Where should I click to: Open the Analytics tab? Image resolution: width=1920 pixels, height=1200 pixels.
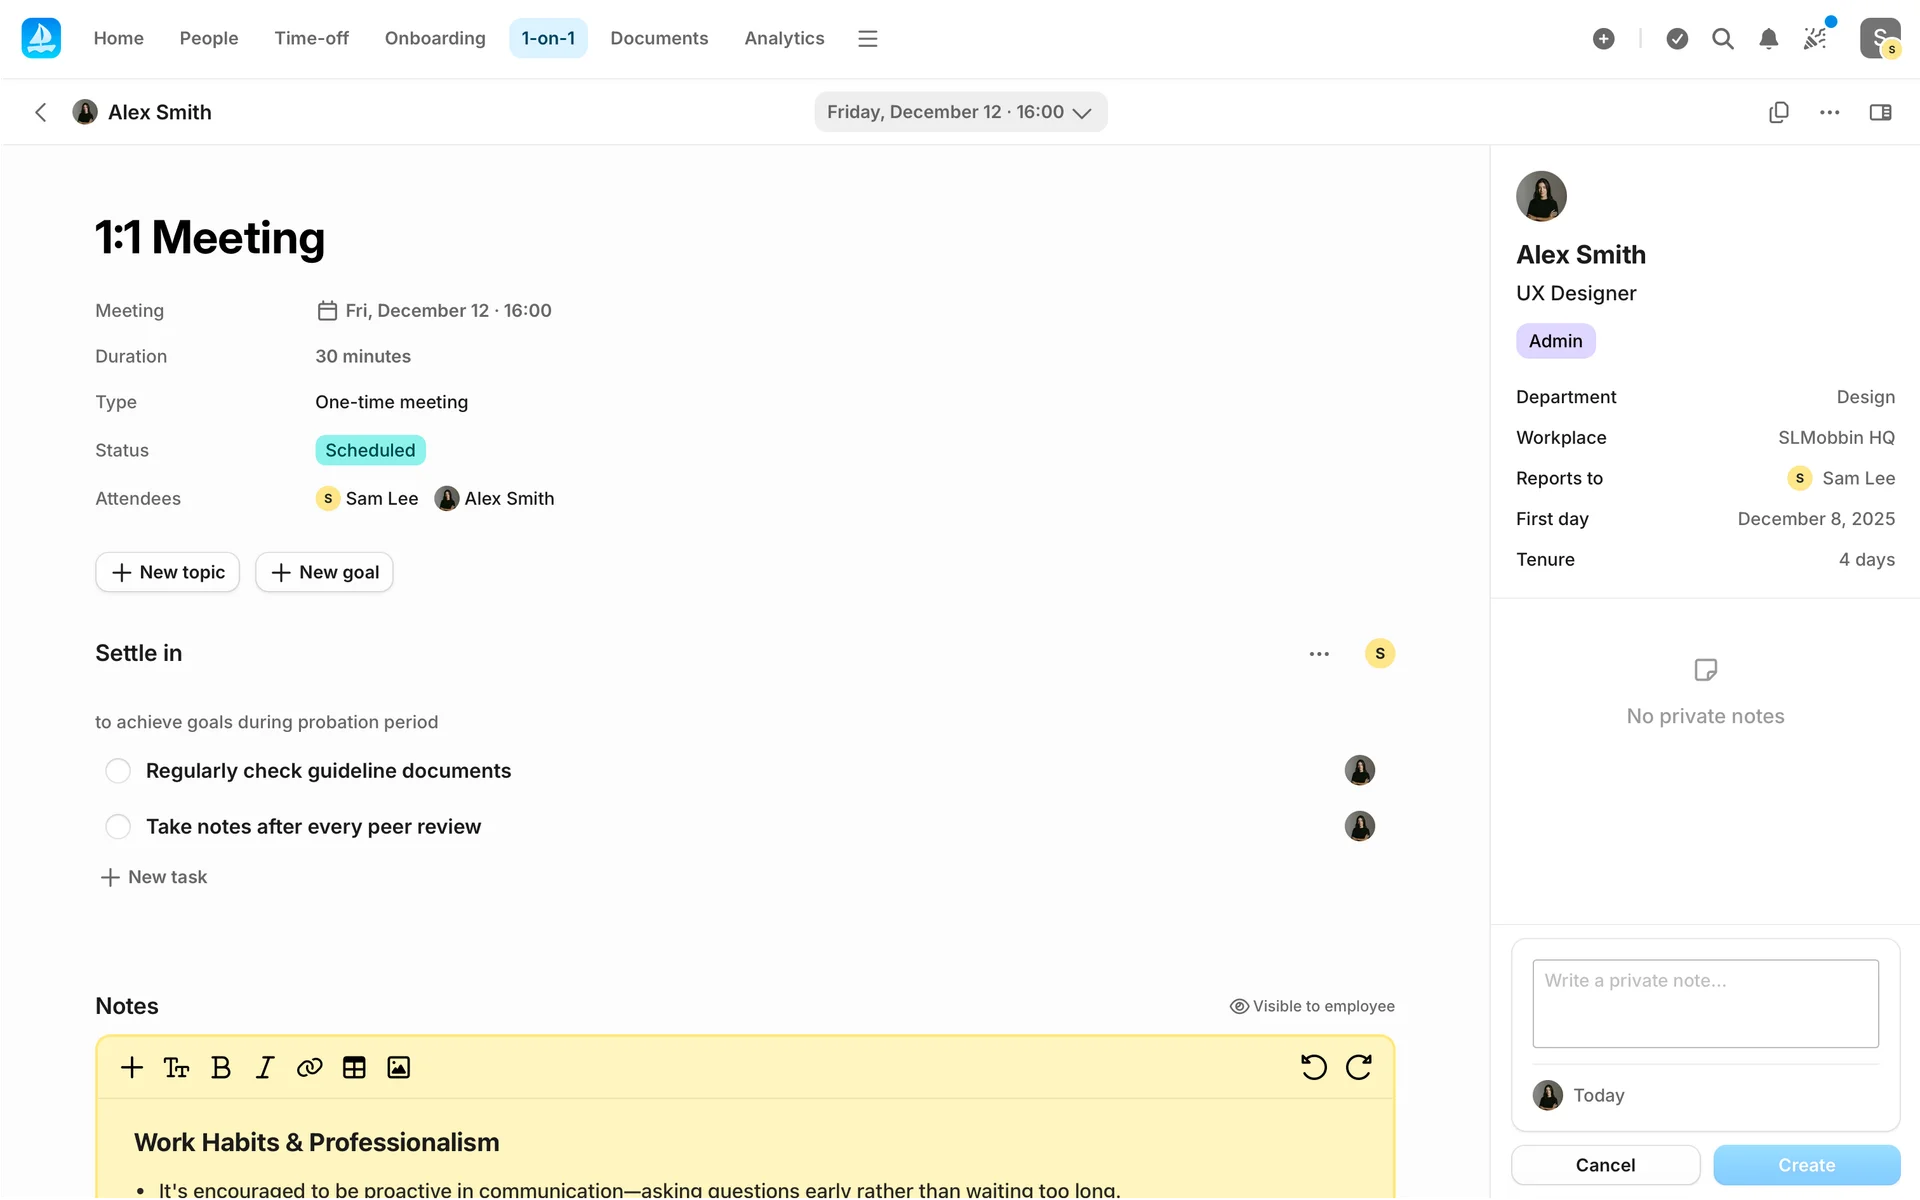click(783, 38)
